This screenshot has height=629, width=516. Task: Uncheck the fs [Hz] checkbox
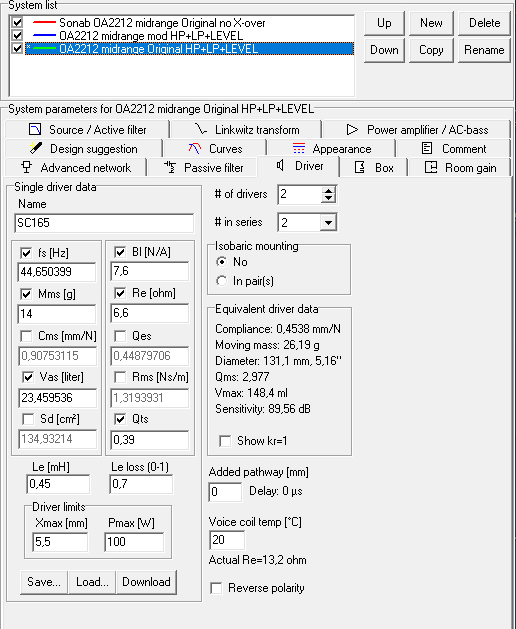[26, 253]
